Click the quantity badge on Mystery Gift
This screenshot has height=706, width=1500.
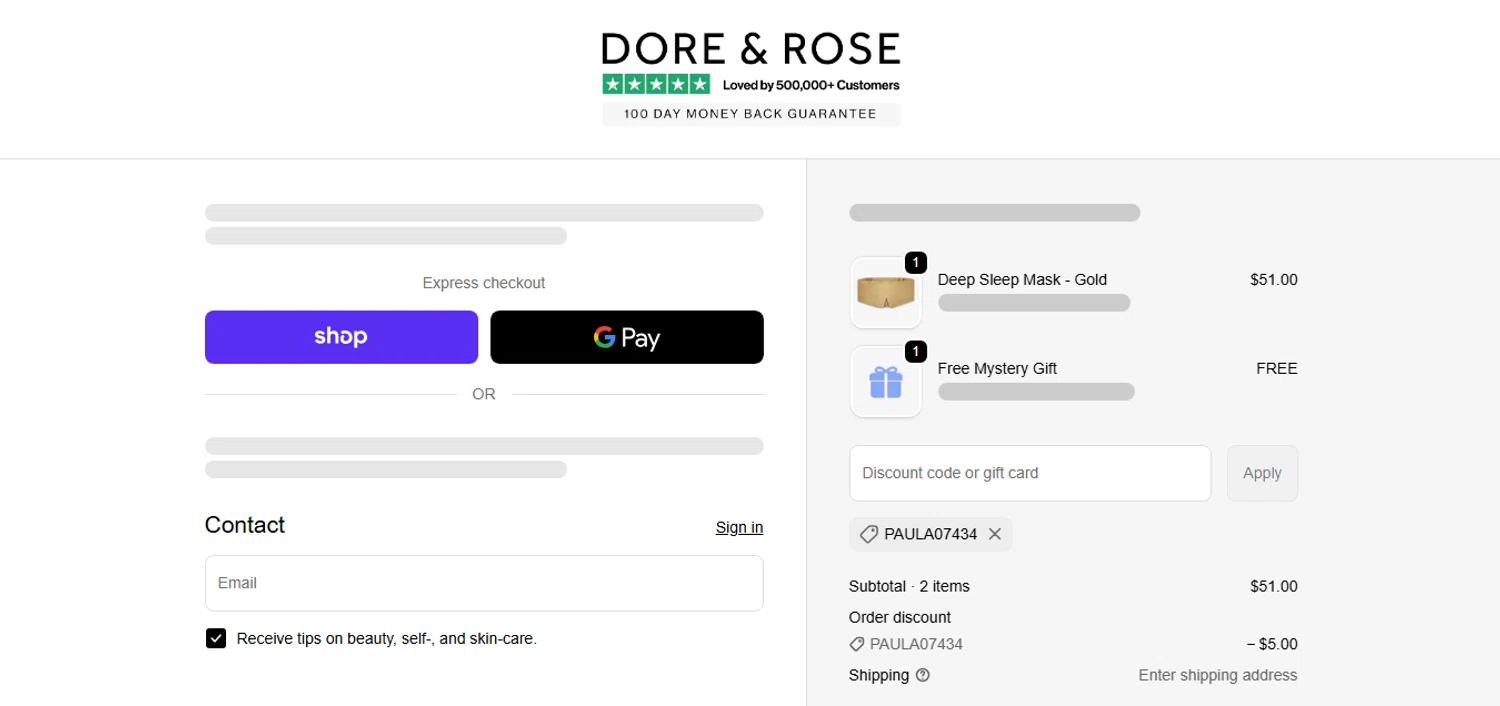915,351
